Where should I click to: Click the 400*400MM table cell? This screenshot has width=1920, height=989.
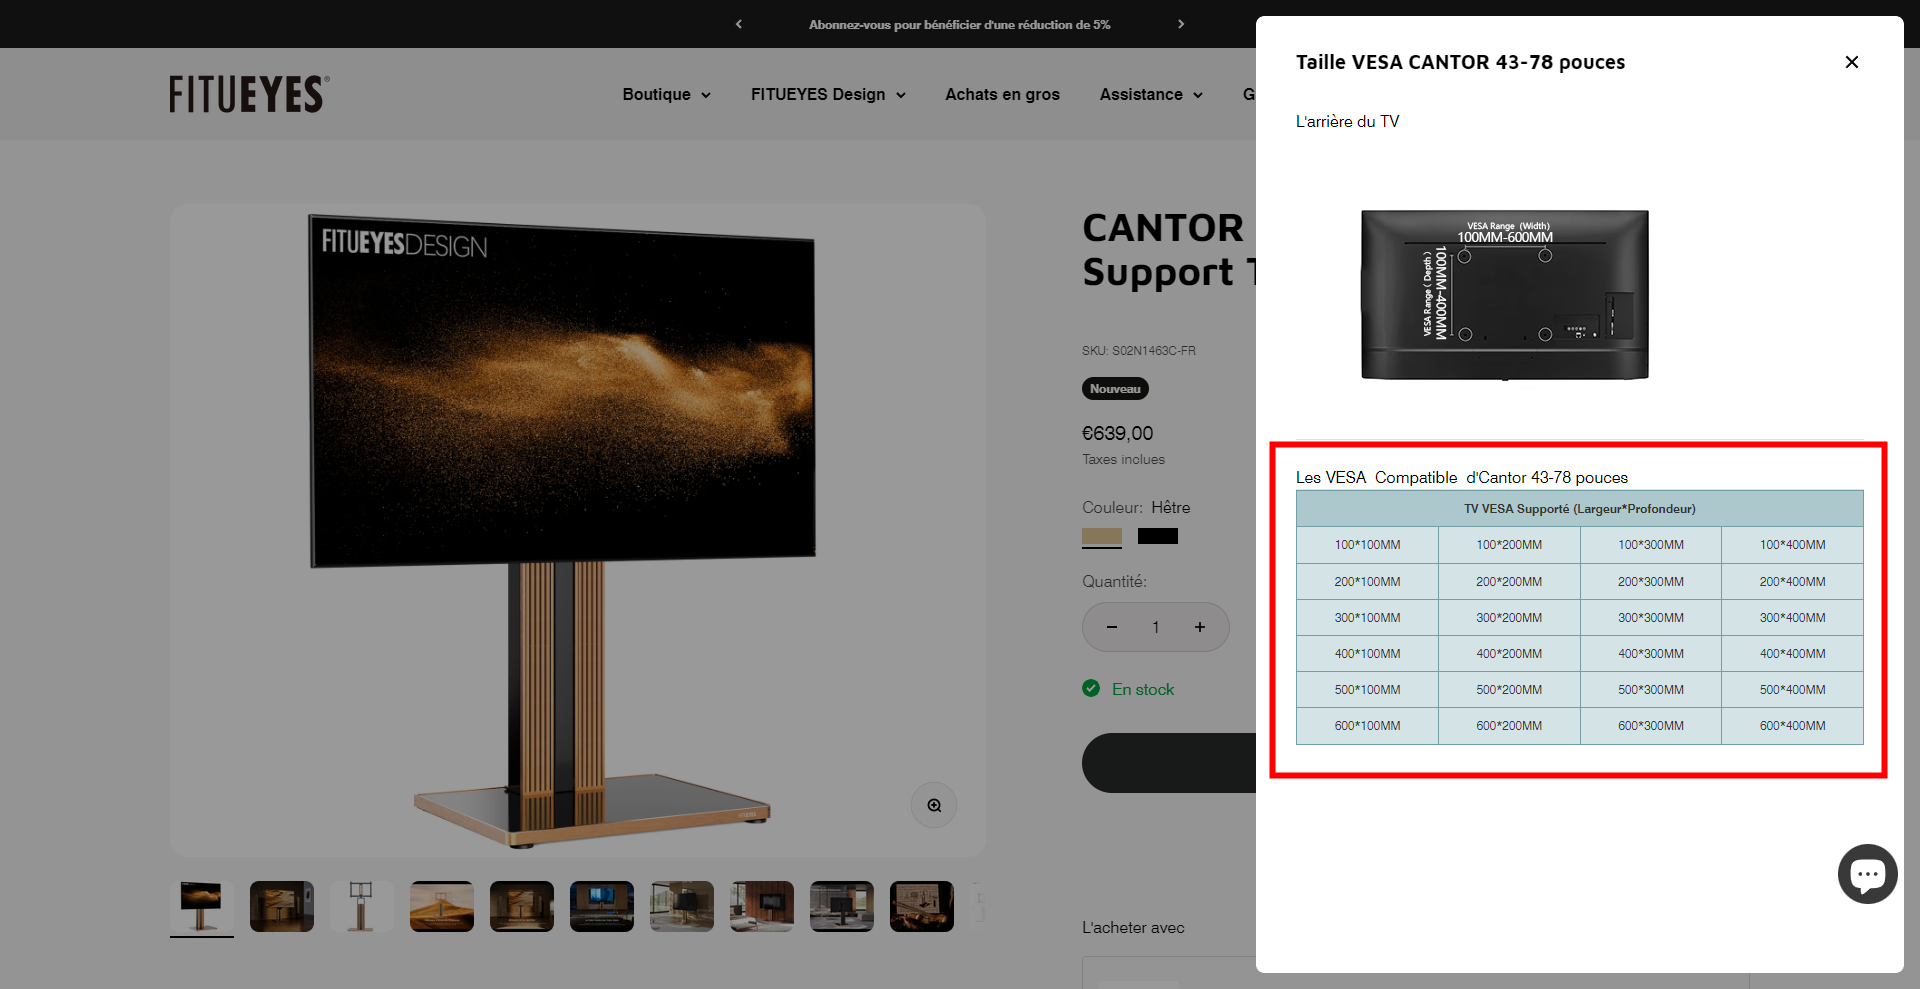1792,653
